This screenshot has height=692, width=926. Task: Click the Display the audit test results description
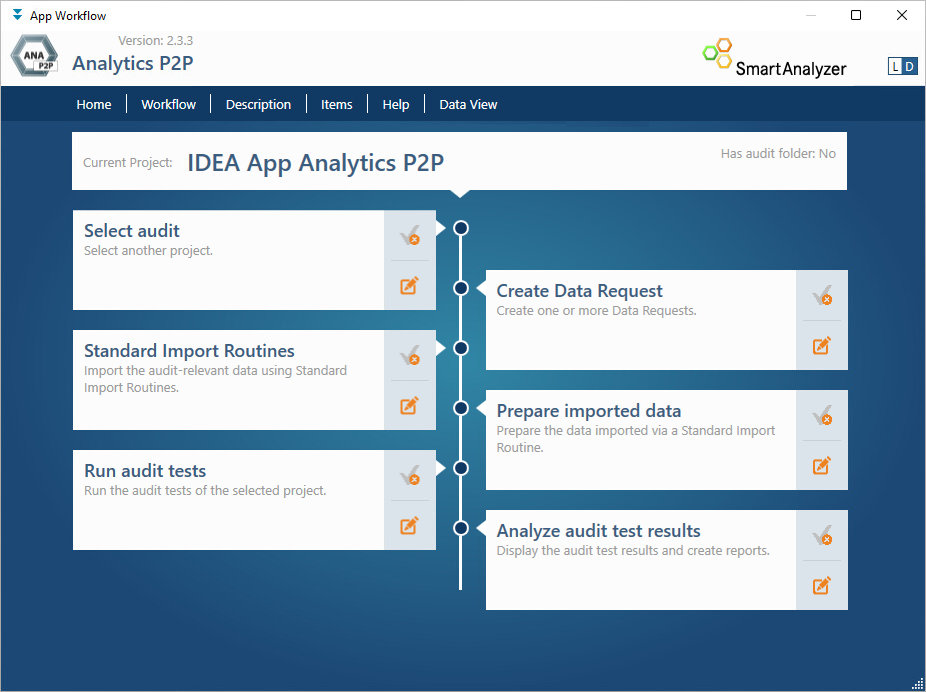[633, 551]
